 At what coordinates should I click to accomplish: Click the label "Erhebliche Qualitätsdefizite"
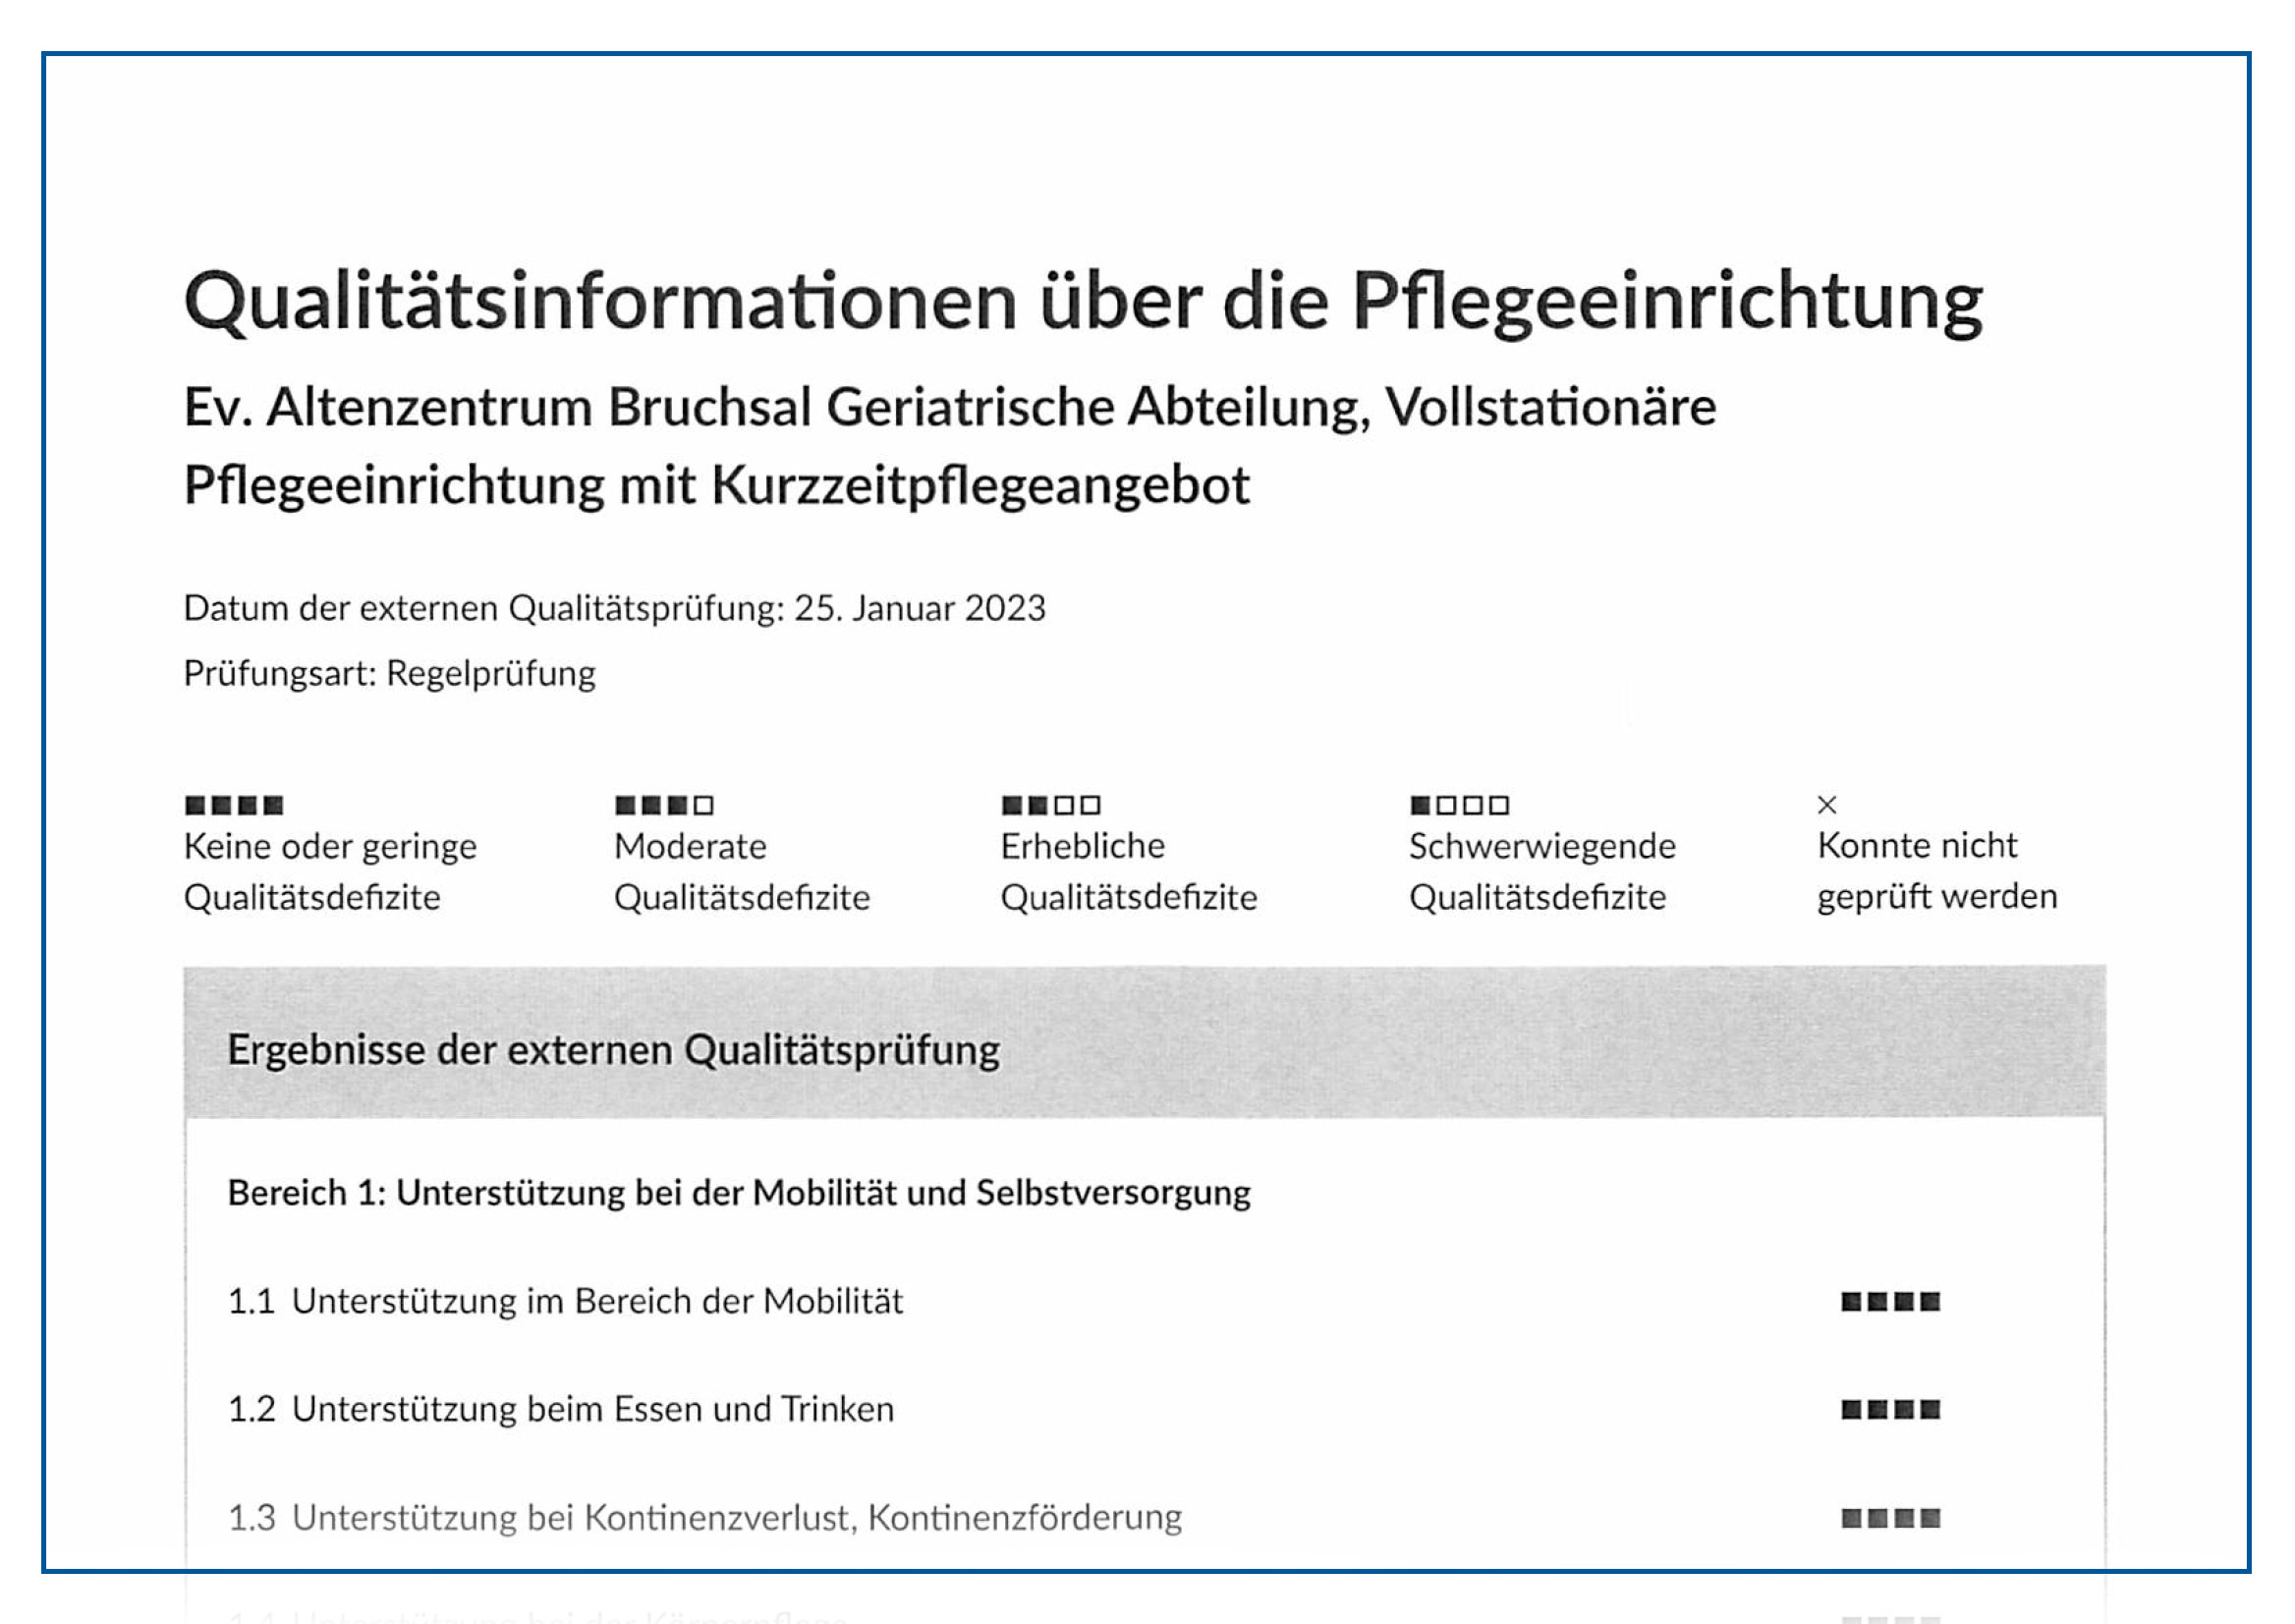click(1129, 871)
